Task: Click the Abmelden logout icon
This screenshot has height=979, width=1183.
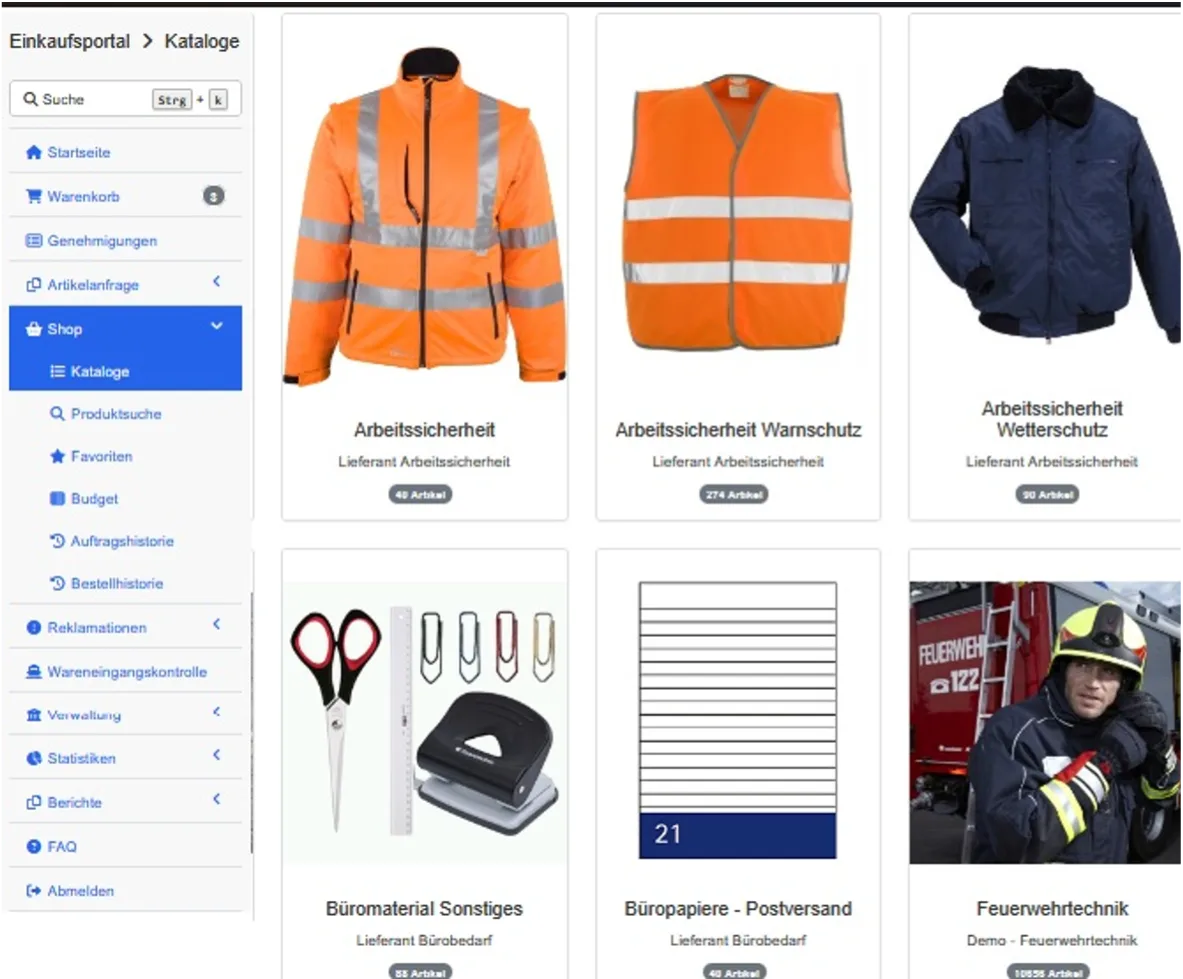Action: point(33,891)
